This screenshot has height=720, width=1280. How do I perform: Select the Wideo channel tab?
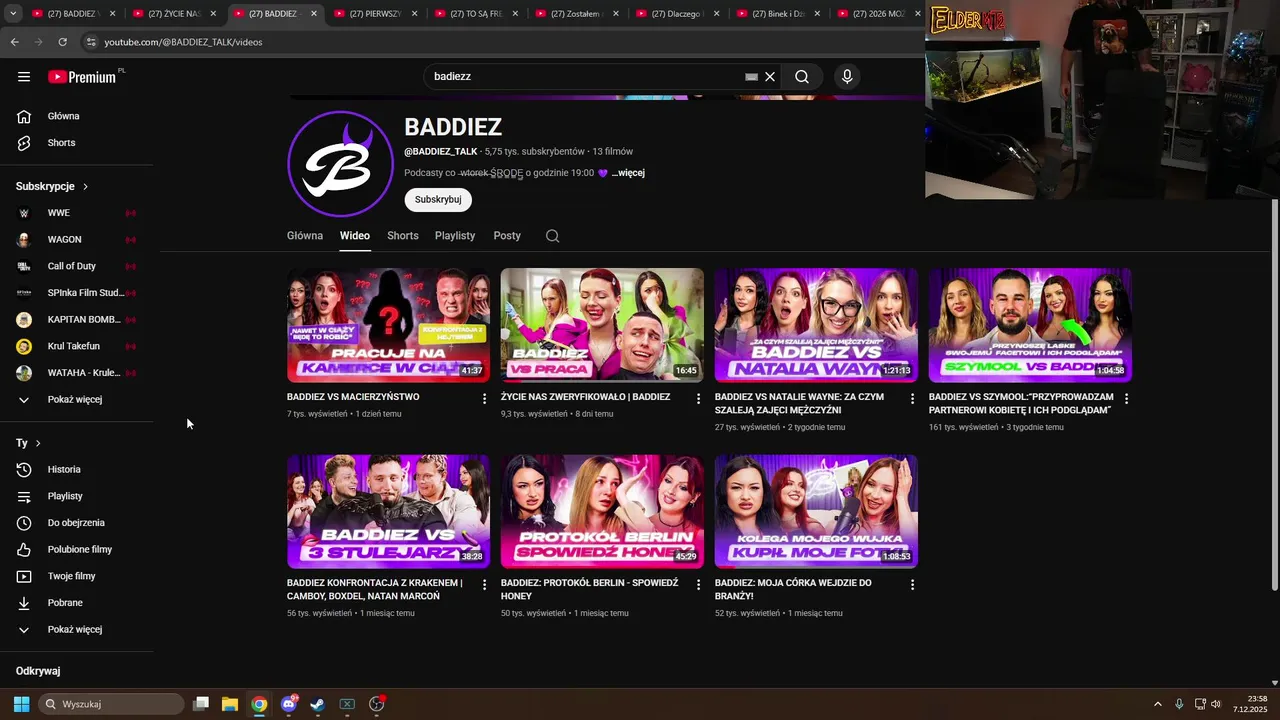pyautogui.click(x=355, y=236)
